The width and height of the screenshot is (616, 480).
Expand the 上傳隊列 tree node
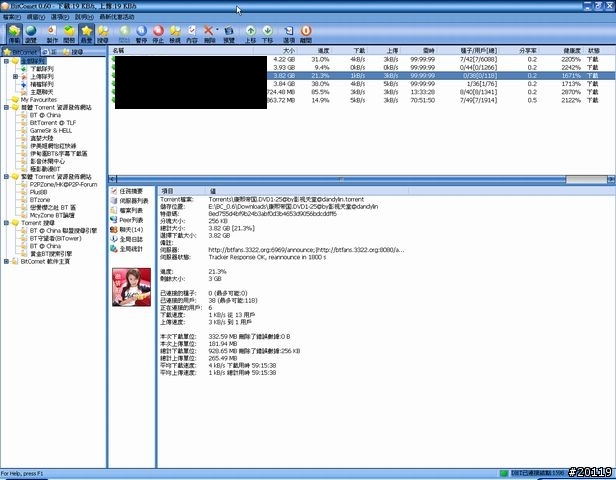coord(15,77)
